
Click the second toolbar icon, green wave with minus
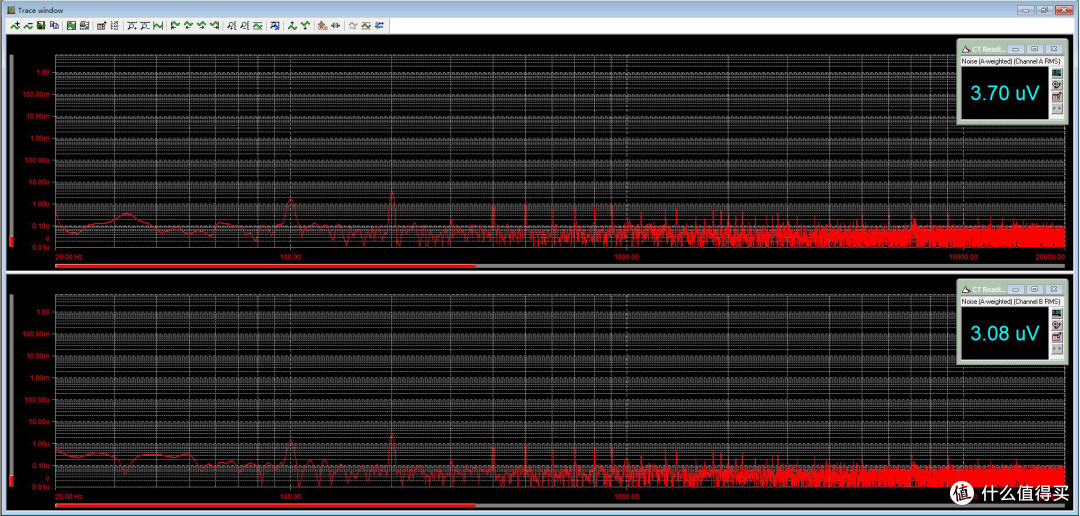pyautogui.click(x=28, y=26)
